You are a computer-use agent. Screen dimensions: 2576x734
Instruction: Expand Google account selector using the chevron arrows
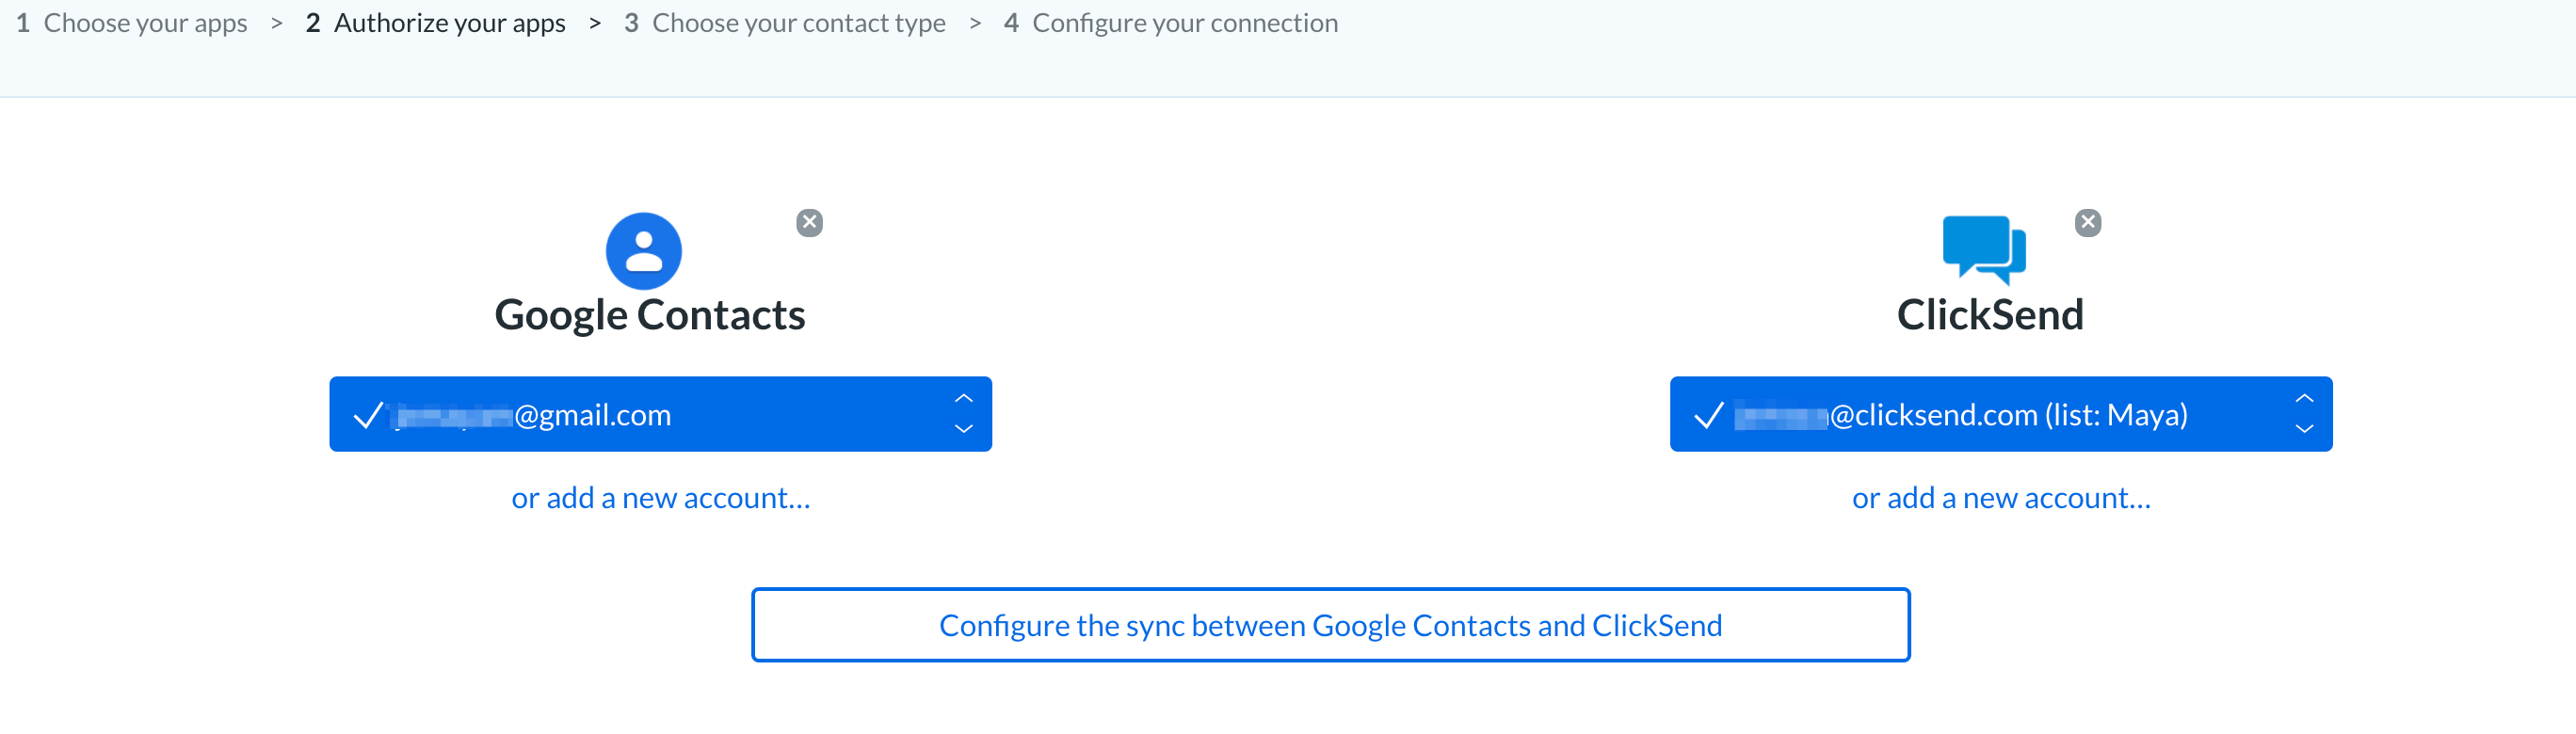(x=963, y=414)
